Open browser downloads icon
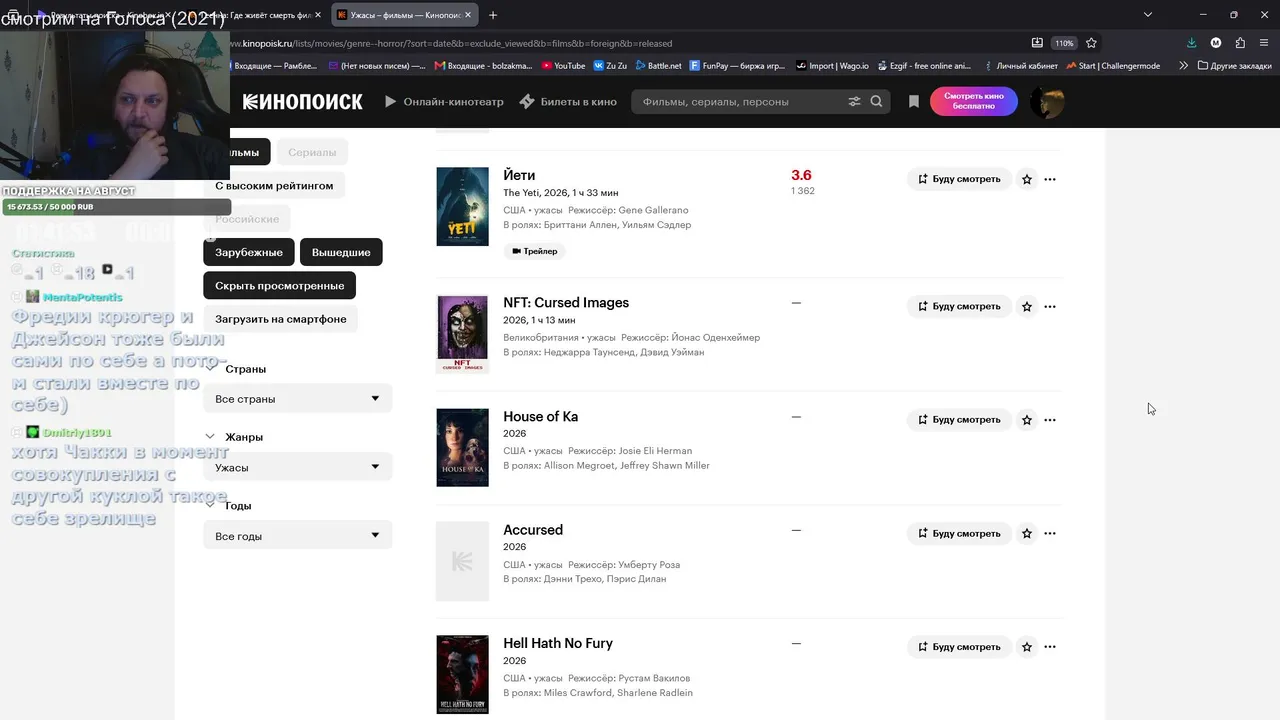Screen dimensions: 1280x720 tap(1191, 43)
